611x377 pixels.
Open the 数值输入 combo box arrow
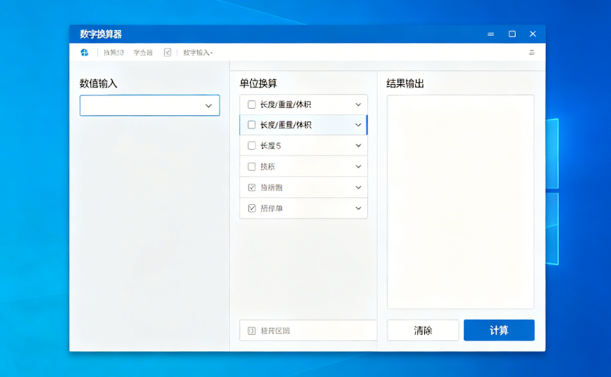[x=208, y=106]
